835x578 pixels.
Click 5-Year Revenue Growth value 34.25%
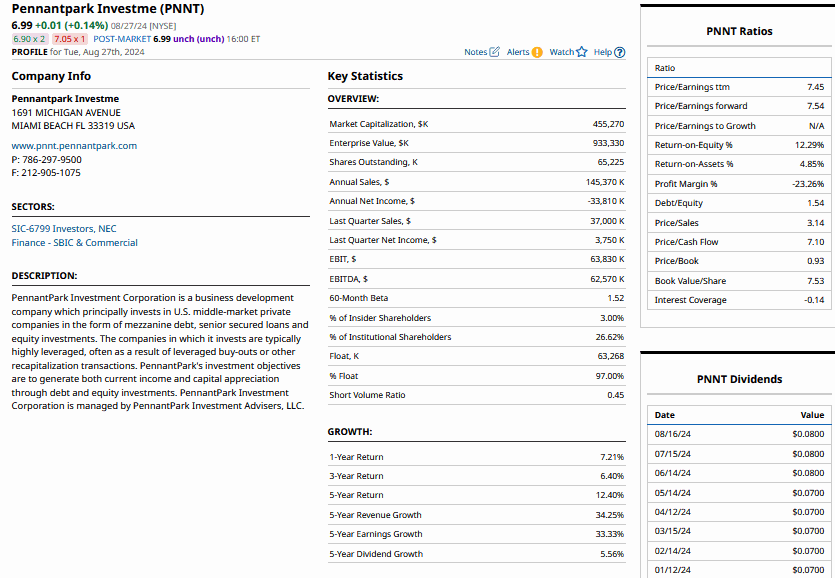[x=610, y=515]
